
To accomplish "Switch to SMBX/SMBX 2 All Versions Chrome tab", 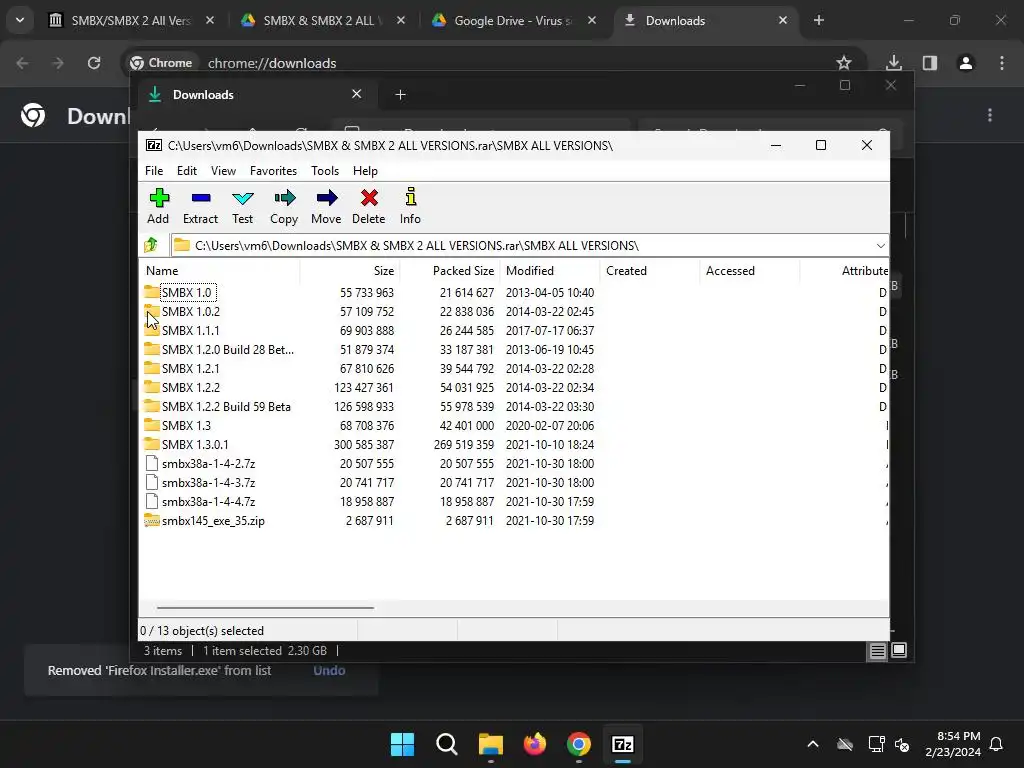I will click(131, 20).
